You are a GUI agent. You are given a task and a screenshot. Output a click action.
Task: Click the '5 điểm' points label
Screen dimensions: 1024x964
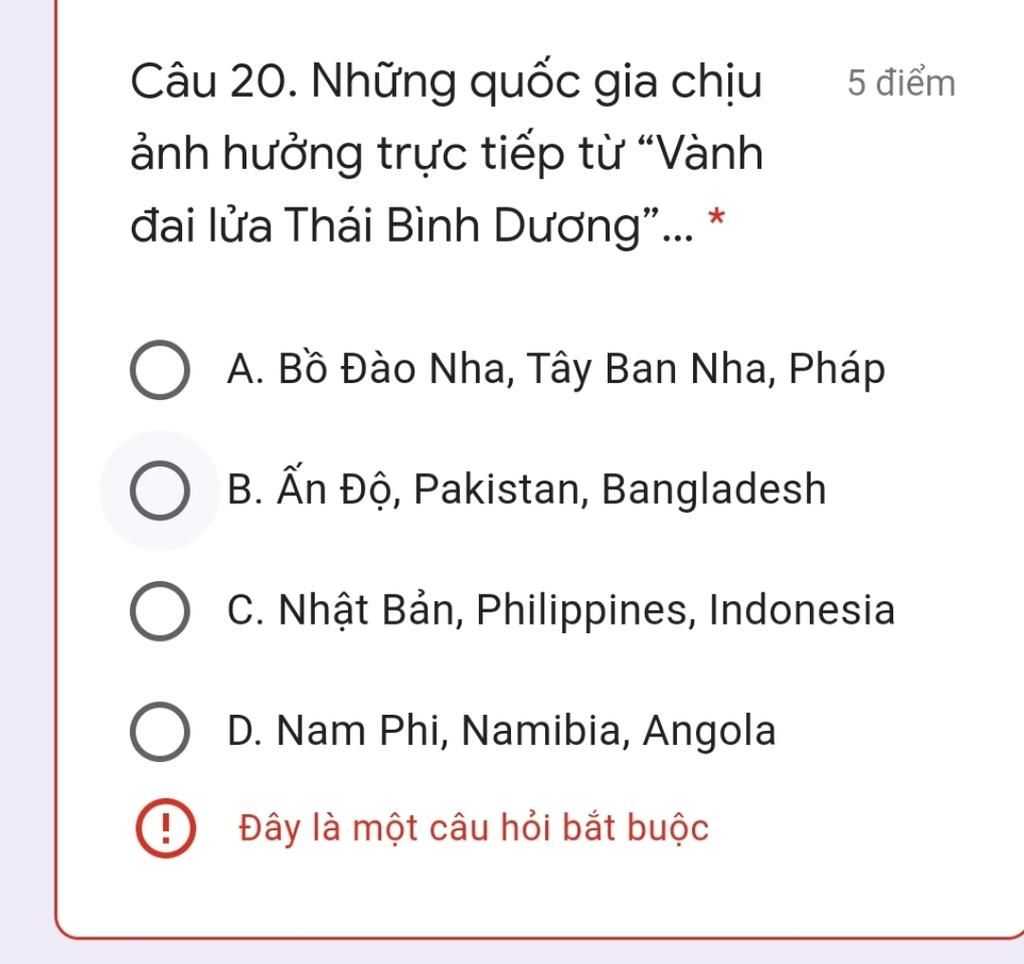tap(901, 84)
